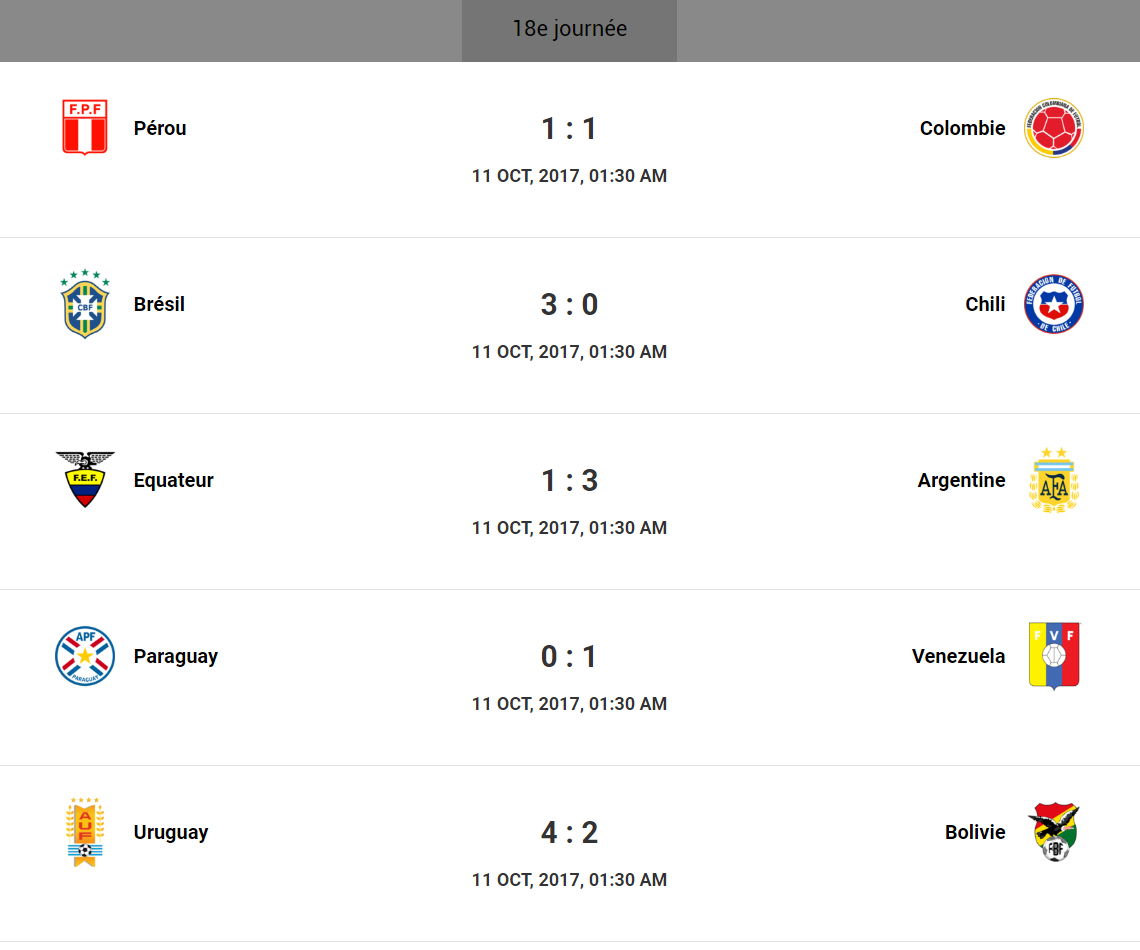Click the Argentine team name
Screen dimensions: 1140x950
pos(961,480)
